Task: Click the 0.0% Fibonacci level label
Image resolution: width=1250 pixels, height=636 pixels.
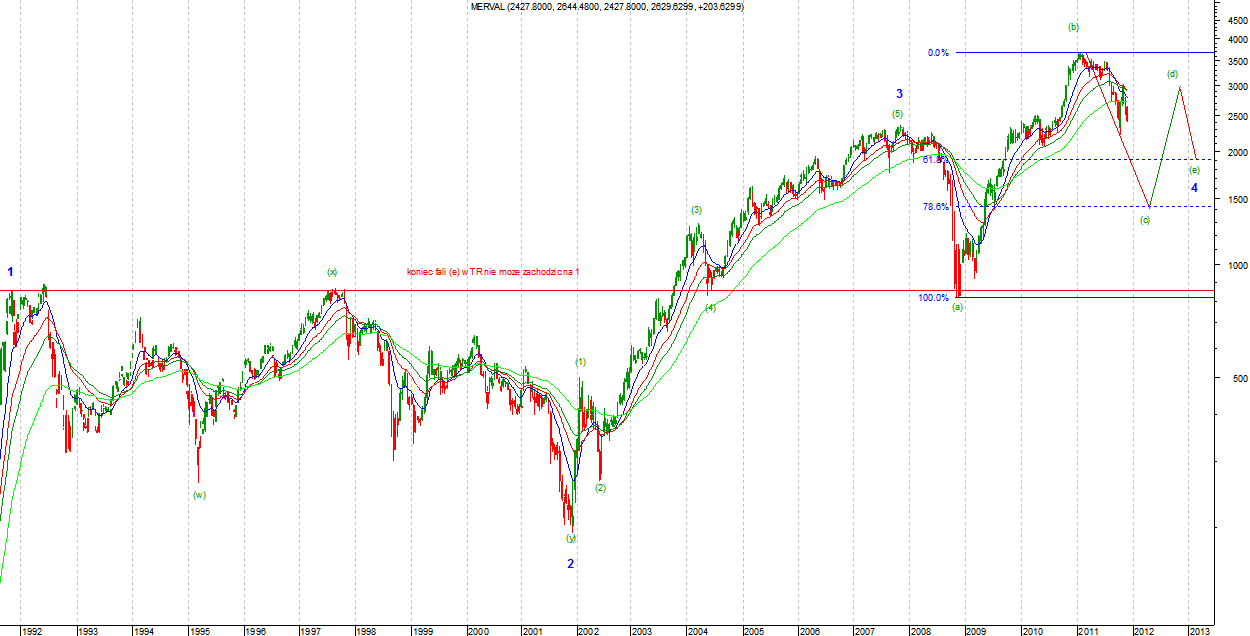Action: coord(937,53)
